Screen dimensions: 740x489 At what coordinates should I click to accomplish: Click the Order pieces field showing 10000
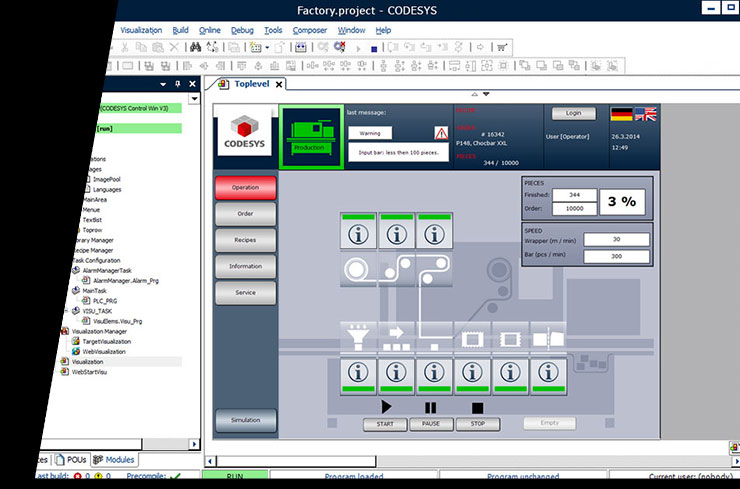tap(574, 209)
